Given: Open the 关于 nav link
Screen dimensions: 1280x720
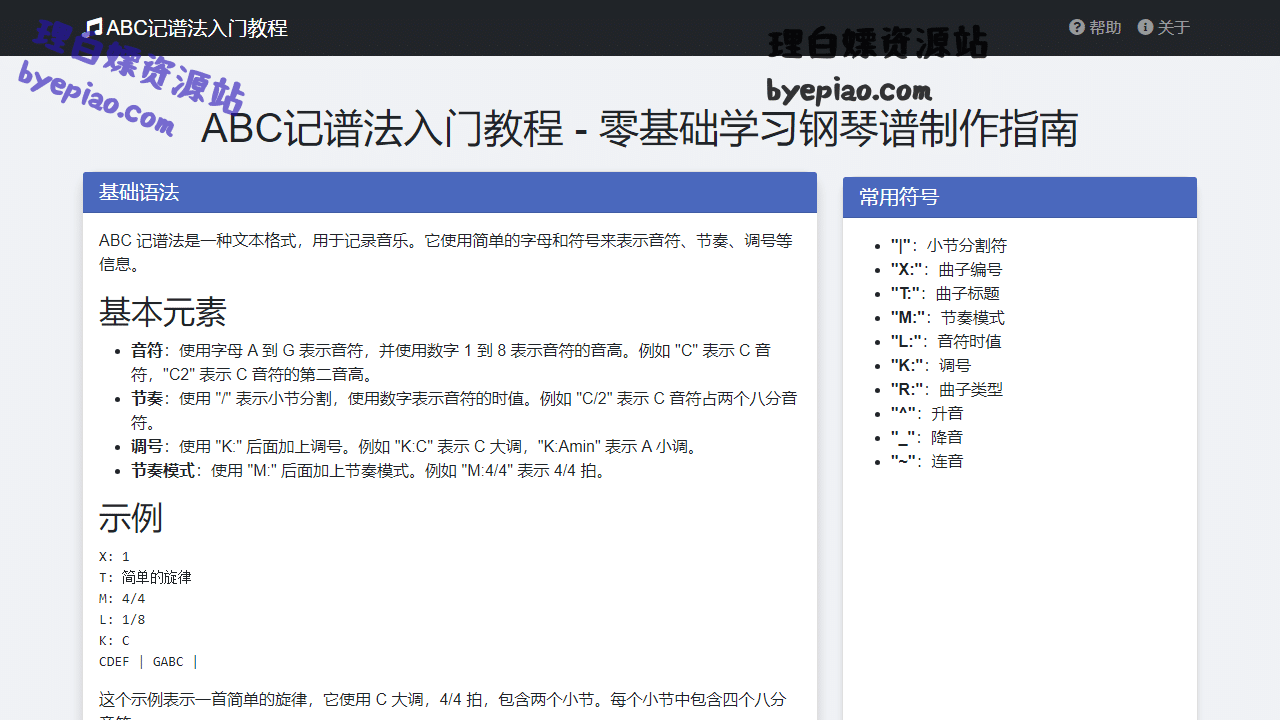Looking at the screenshot, I should (1164, 27).
